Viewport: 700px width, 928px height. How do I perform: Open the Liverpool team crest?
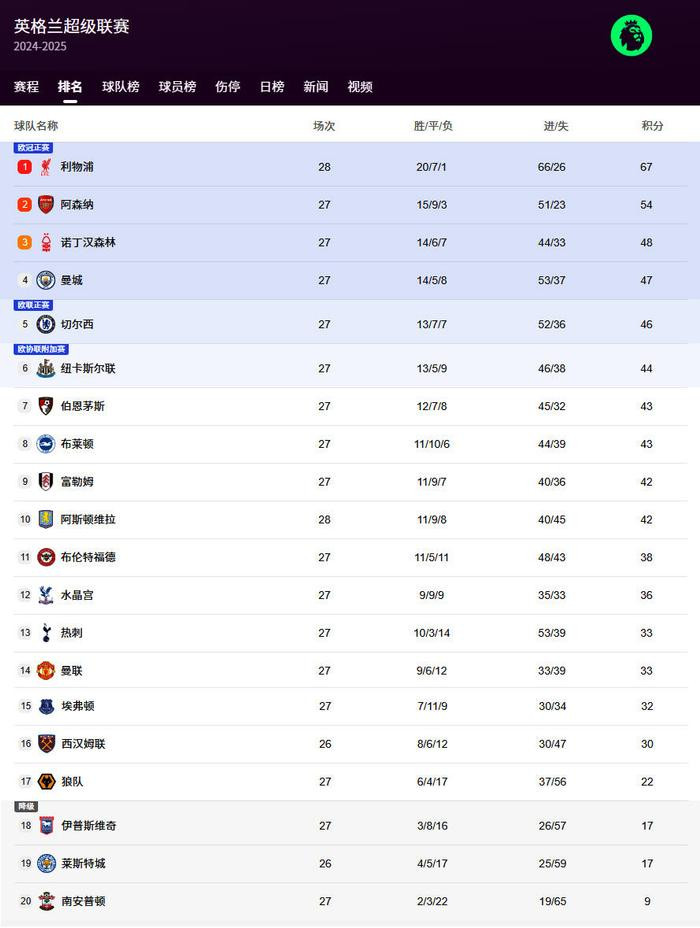pos(46,167)
